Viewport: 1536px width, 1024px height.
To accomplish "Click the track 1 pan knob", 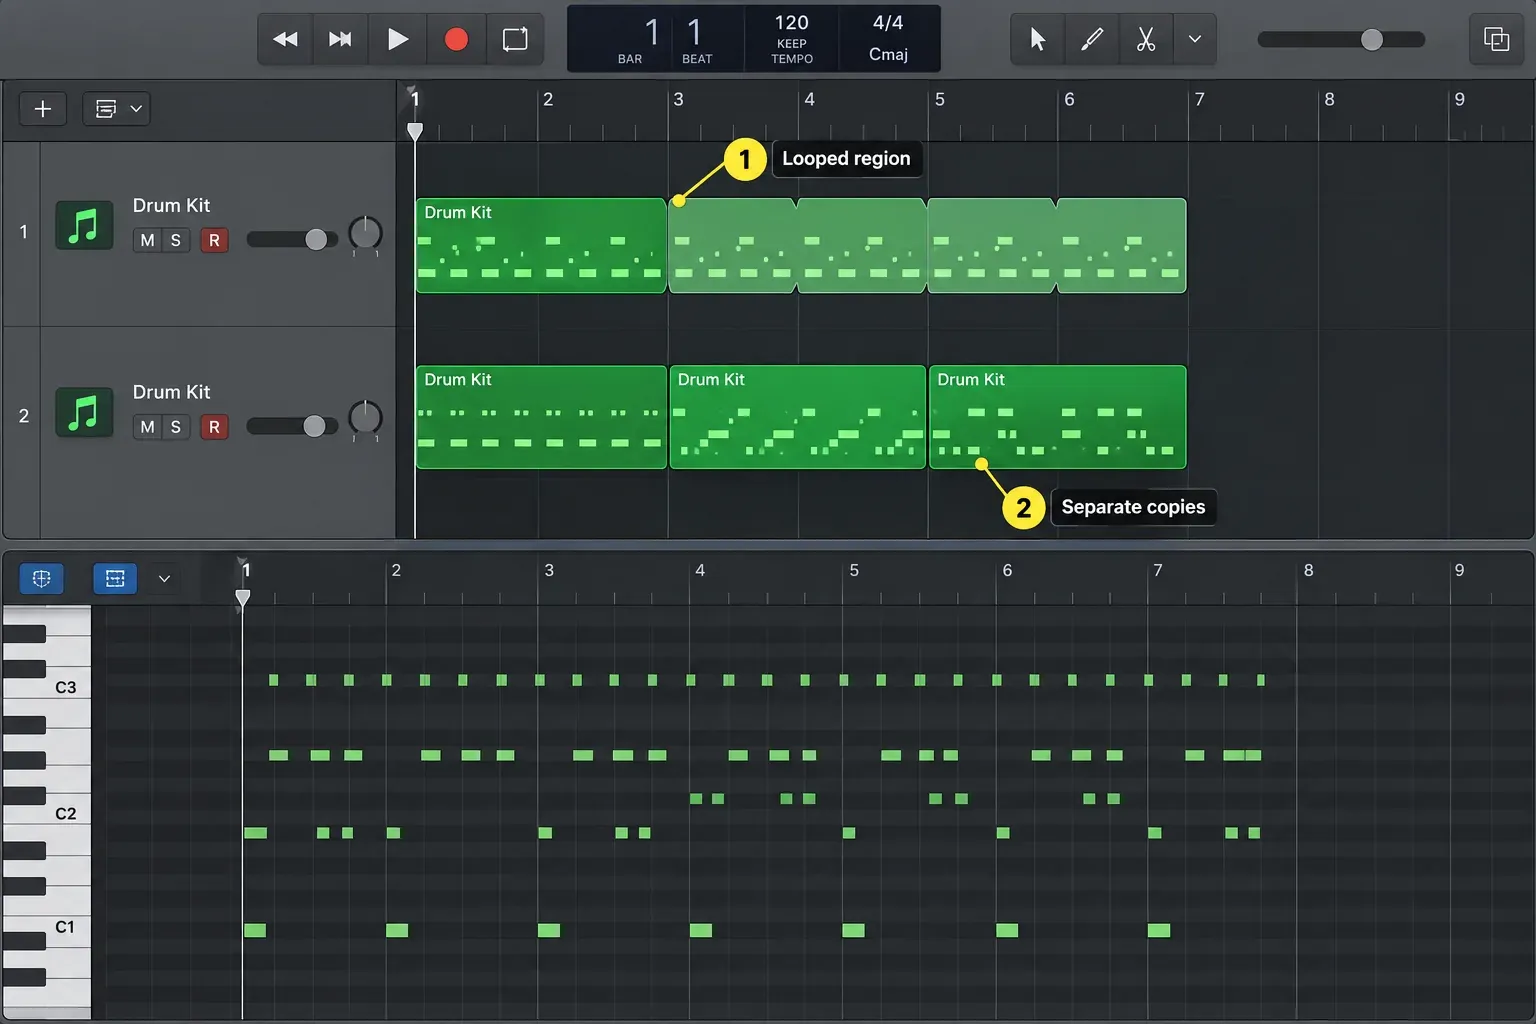I will pos(365,233).
